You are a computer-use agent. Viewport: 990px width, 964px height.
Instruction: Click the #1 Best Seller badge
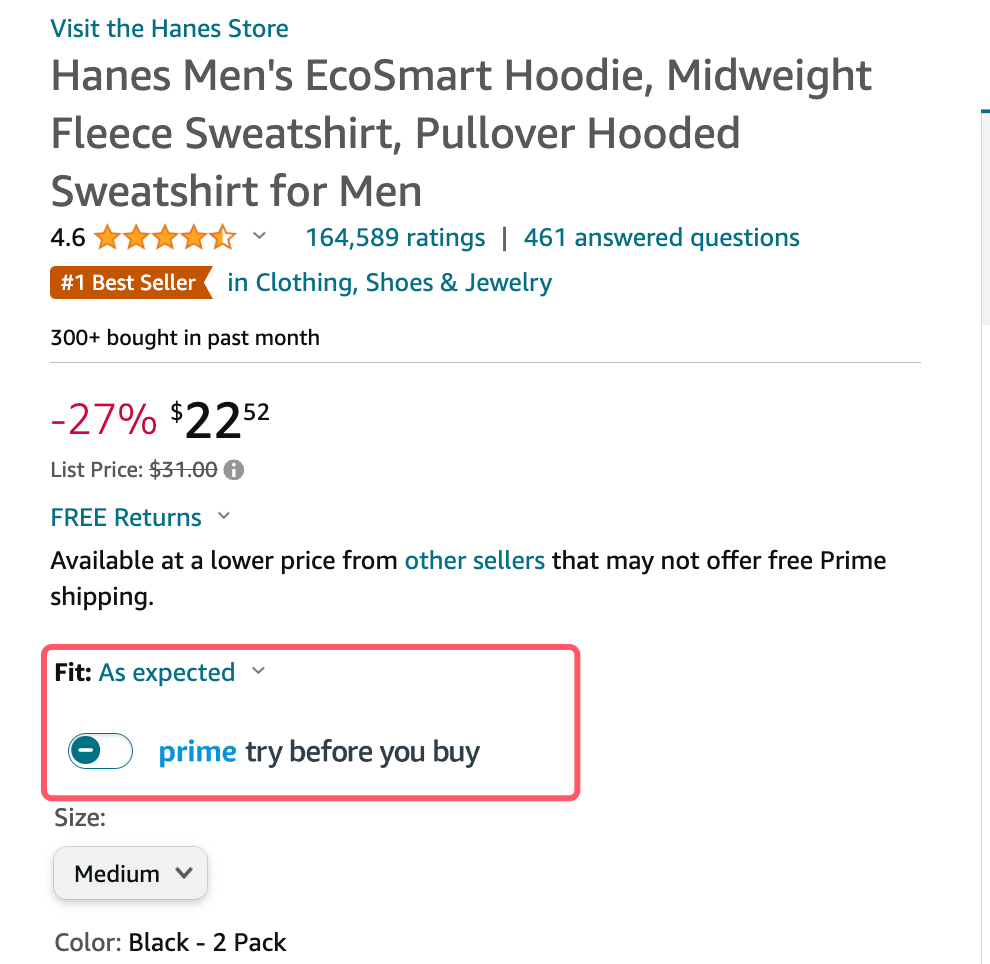[x=130, y=283]
